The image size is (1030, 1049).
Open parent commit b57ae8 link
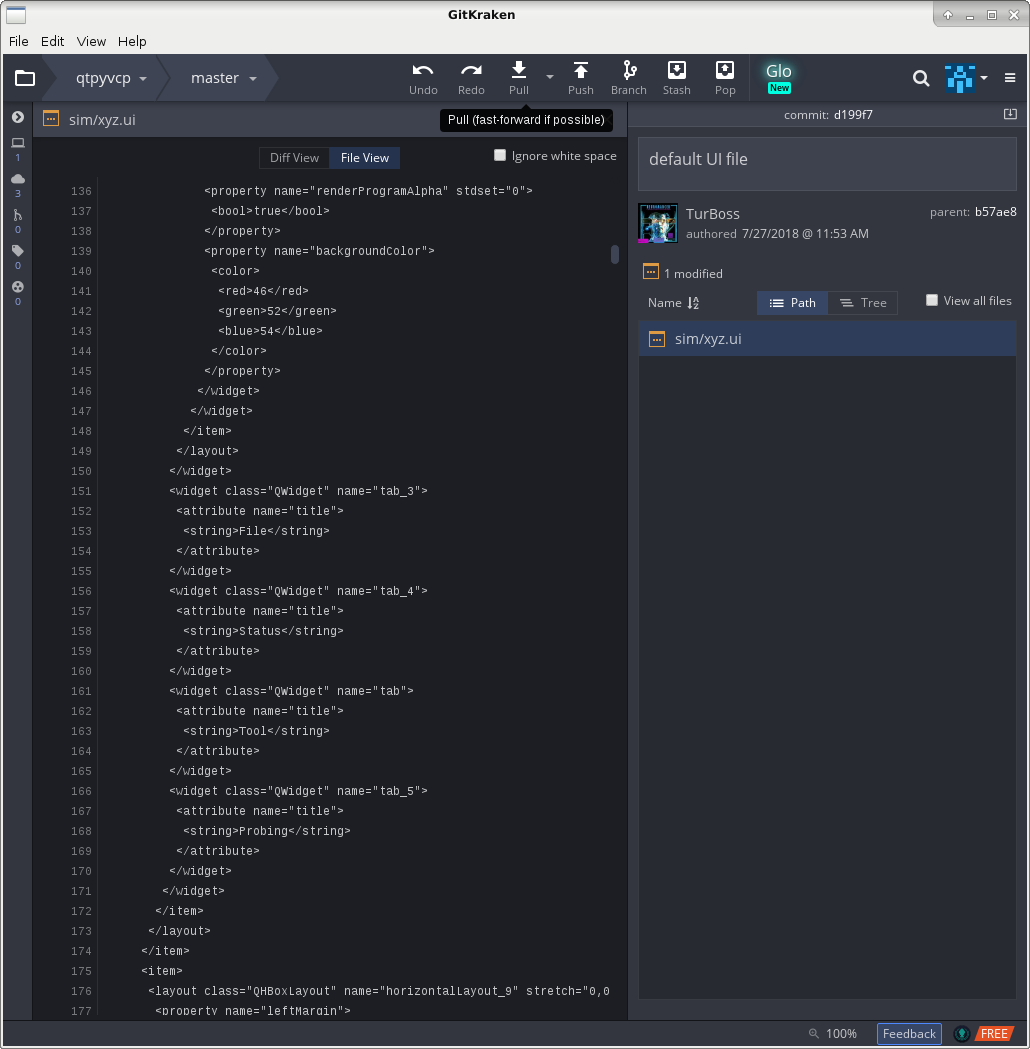pos(995,212)
